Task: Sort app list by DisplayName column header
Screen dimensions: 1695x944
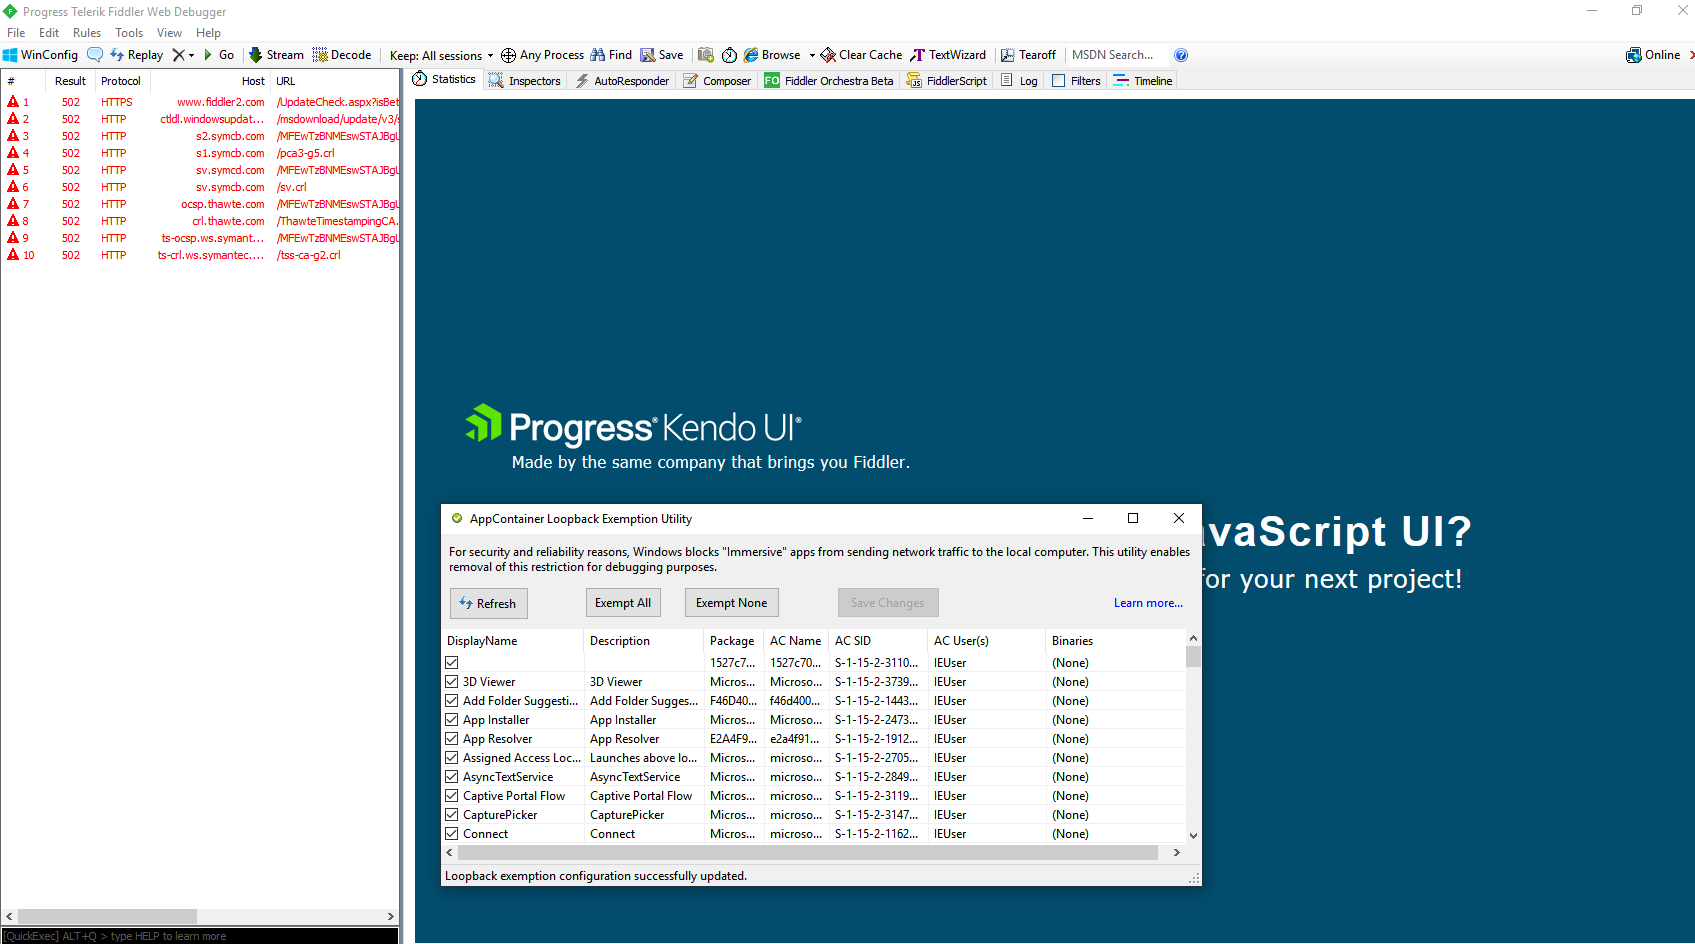Action: (x=513, y=641)
